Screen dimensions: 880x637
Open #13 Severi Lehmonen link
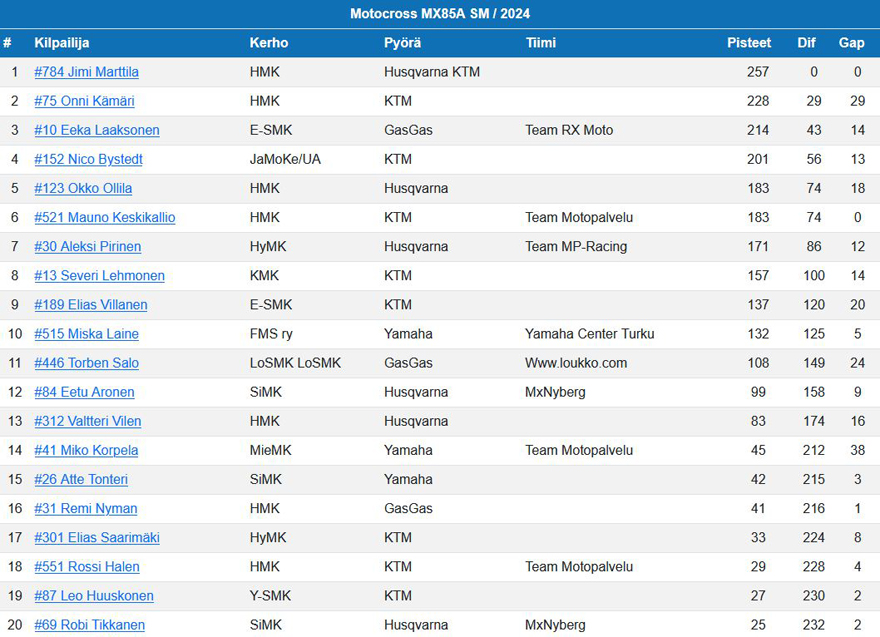[99, 276]
